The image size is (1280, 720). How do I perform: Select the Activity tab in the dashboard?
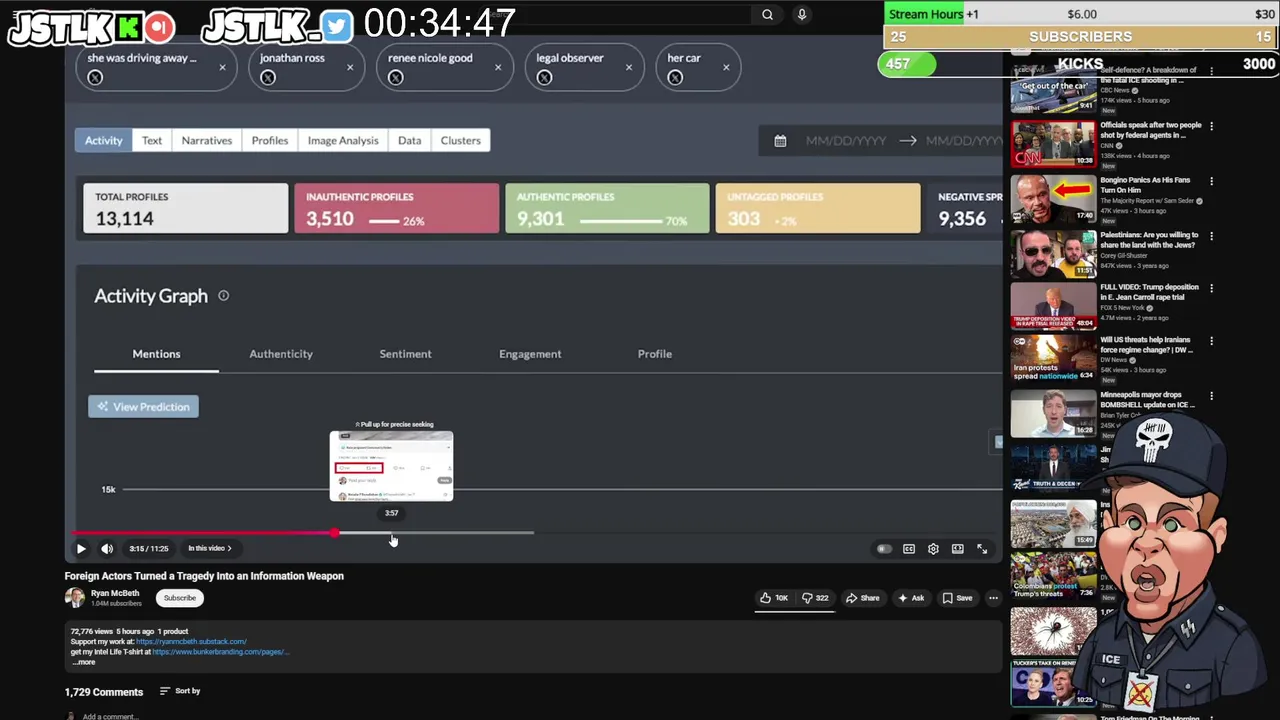pyautogui.click(x=103, y=140)
